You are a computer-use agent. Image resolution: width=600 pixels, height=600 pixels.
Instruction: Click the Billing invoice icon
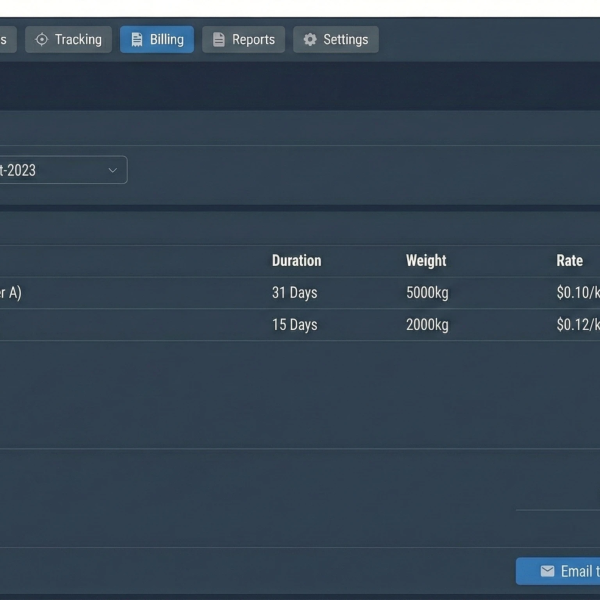(x=137, y=40)
